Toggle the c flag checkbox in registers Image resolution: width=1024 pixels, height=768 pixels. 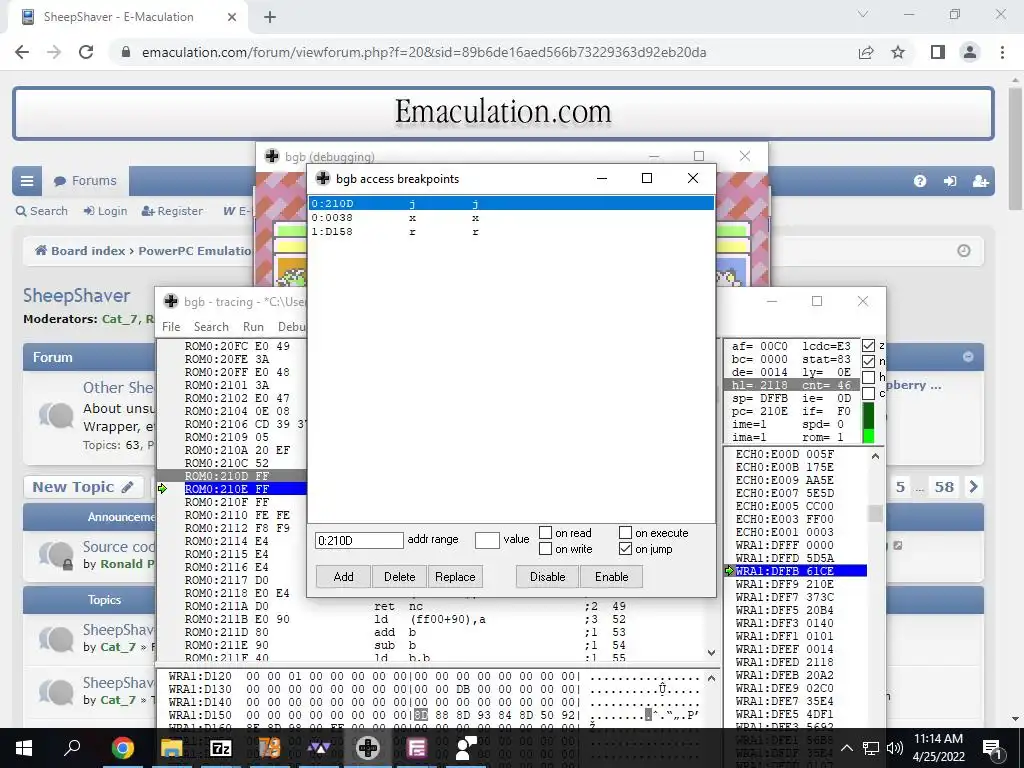(868, 393)
